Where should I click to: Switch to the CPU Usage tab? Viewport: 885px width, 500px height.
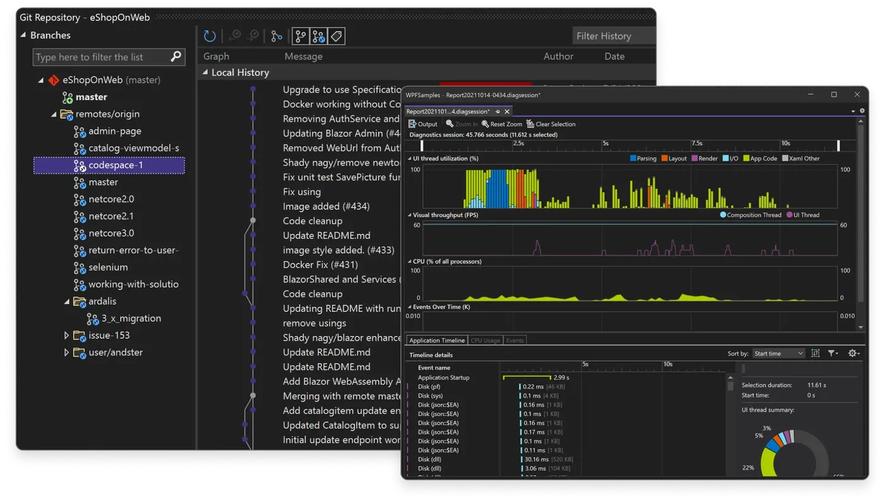tap(485, 340)
